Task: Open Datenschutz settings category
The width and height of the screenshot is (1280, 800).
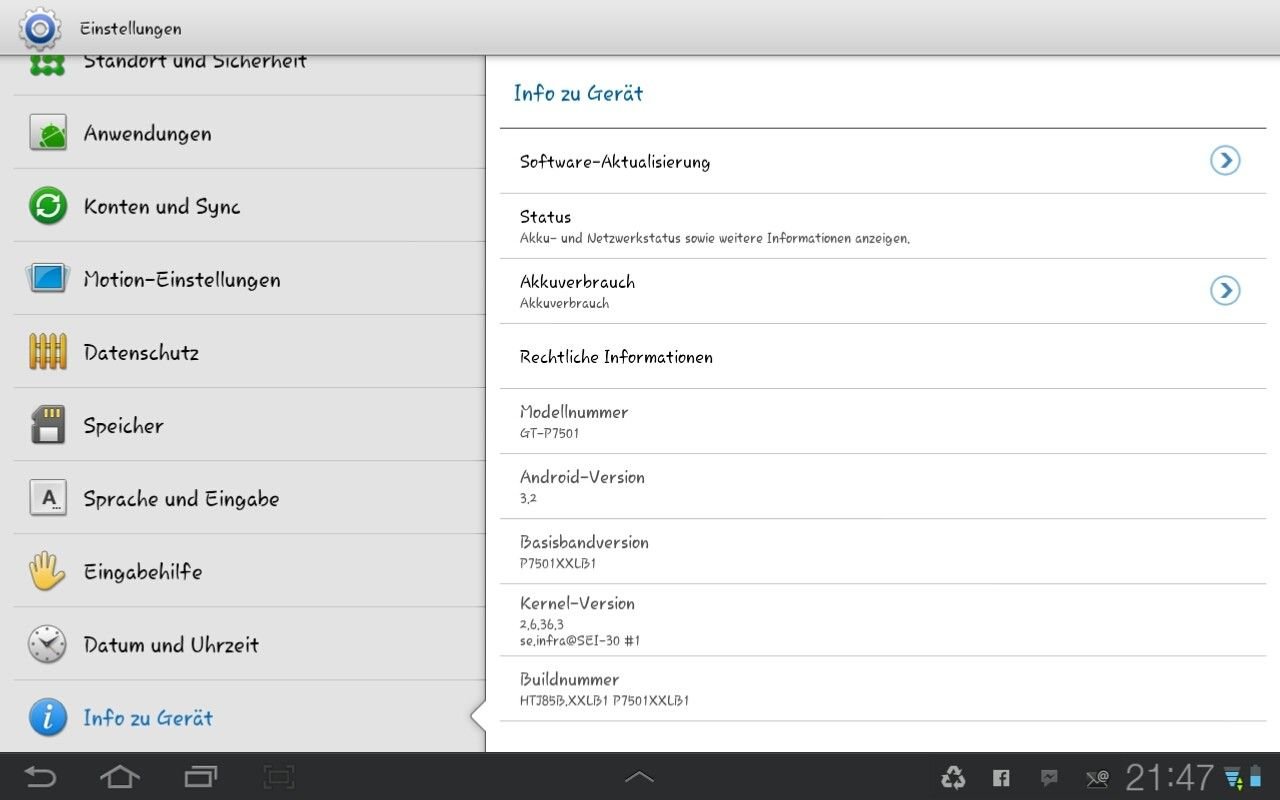Action: point(249,352)
